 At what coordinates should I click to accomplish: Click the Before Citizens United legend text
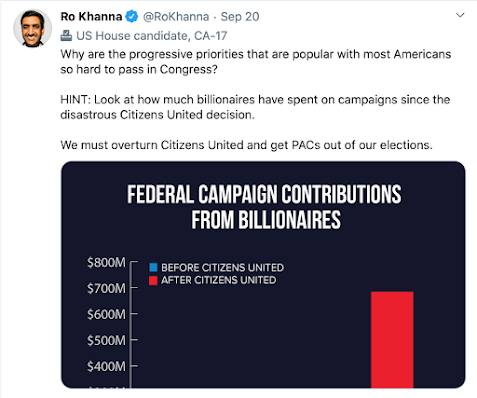click(x=222, y=267)
